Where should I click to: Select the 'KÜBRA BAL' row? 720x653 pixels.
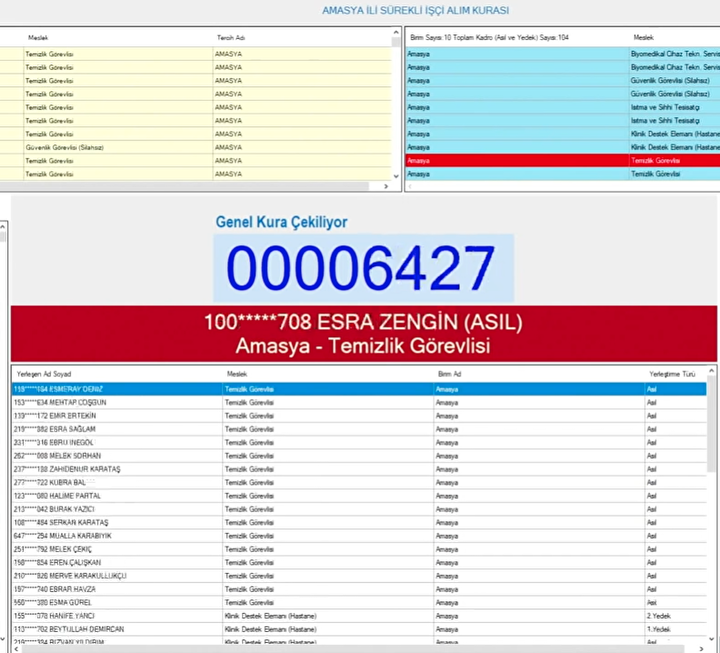click(359, 483)
